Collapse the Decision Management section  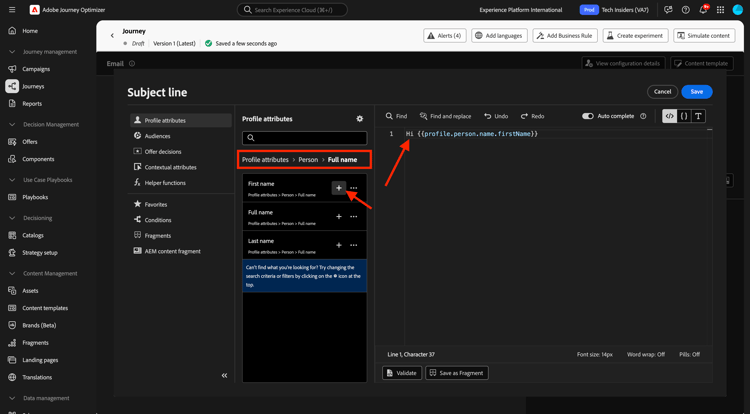pyautogui.click(x=12, y=125)
